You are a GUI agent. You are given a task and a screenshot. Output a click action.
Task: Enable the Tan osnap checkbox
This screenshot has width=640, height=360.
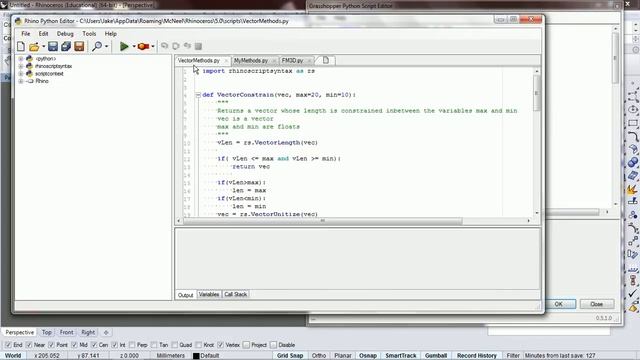coord(154,345)
